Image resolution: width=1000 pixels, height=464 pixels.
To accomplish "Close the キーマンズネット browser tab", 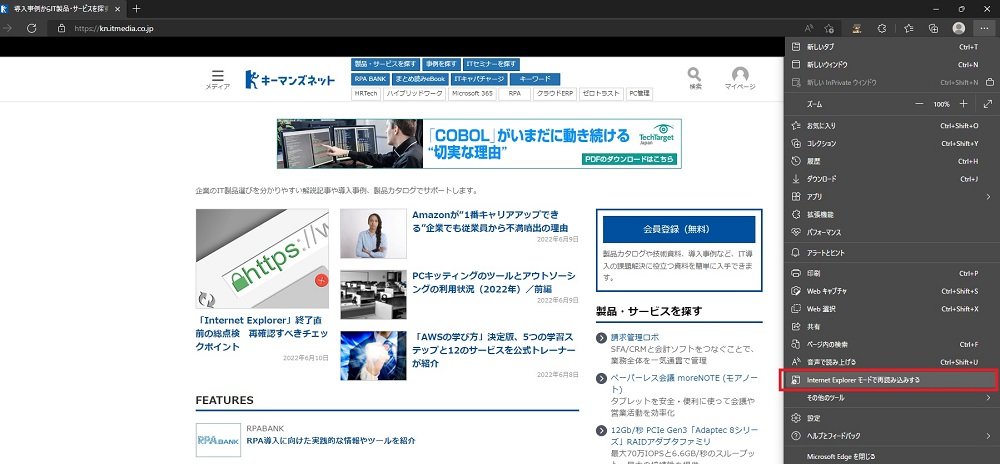I will click(x=118, y=9).
